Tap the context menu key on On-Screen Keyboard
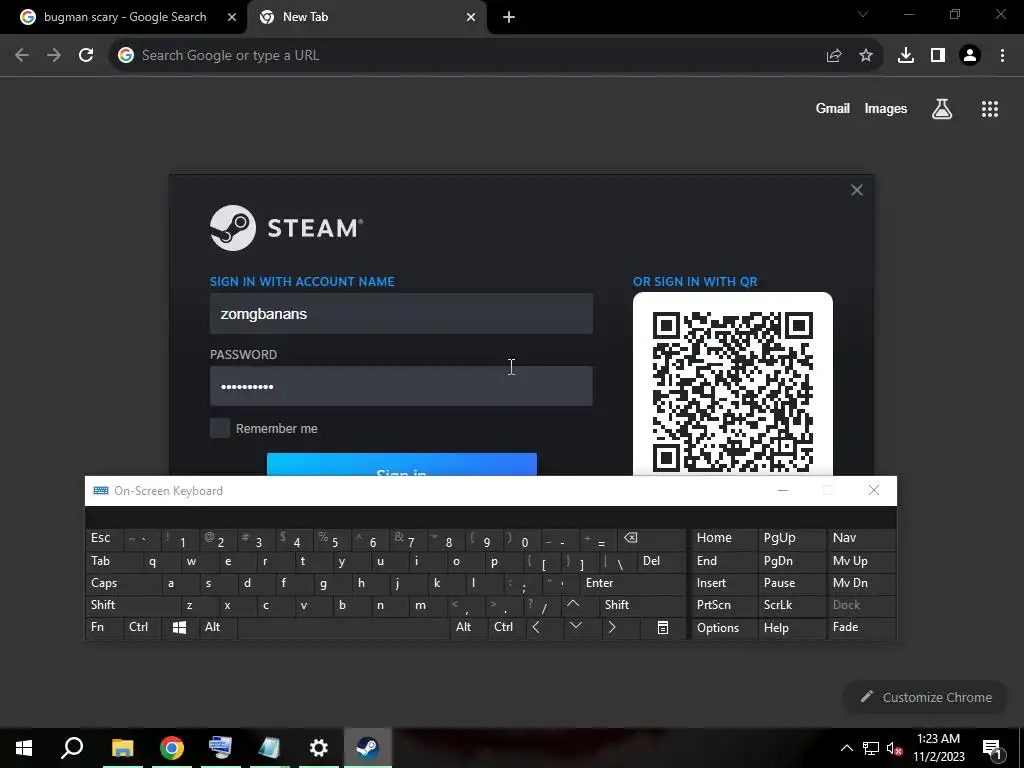 click(663, 628)
